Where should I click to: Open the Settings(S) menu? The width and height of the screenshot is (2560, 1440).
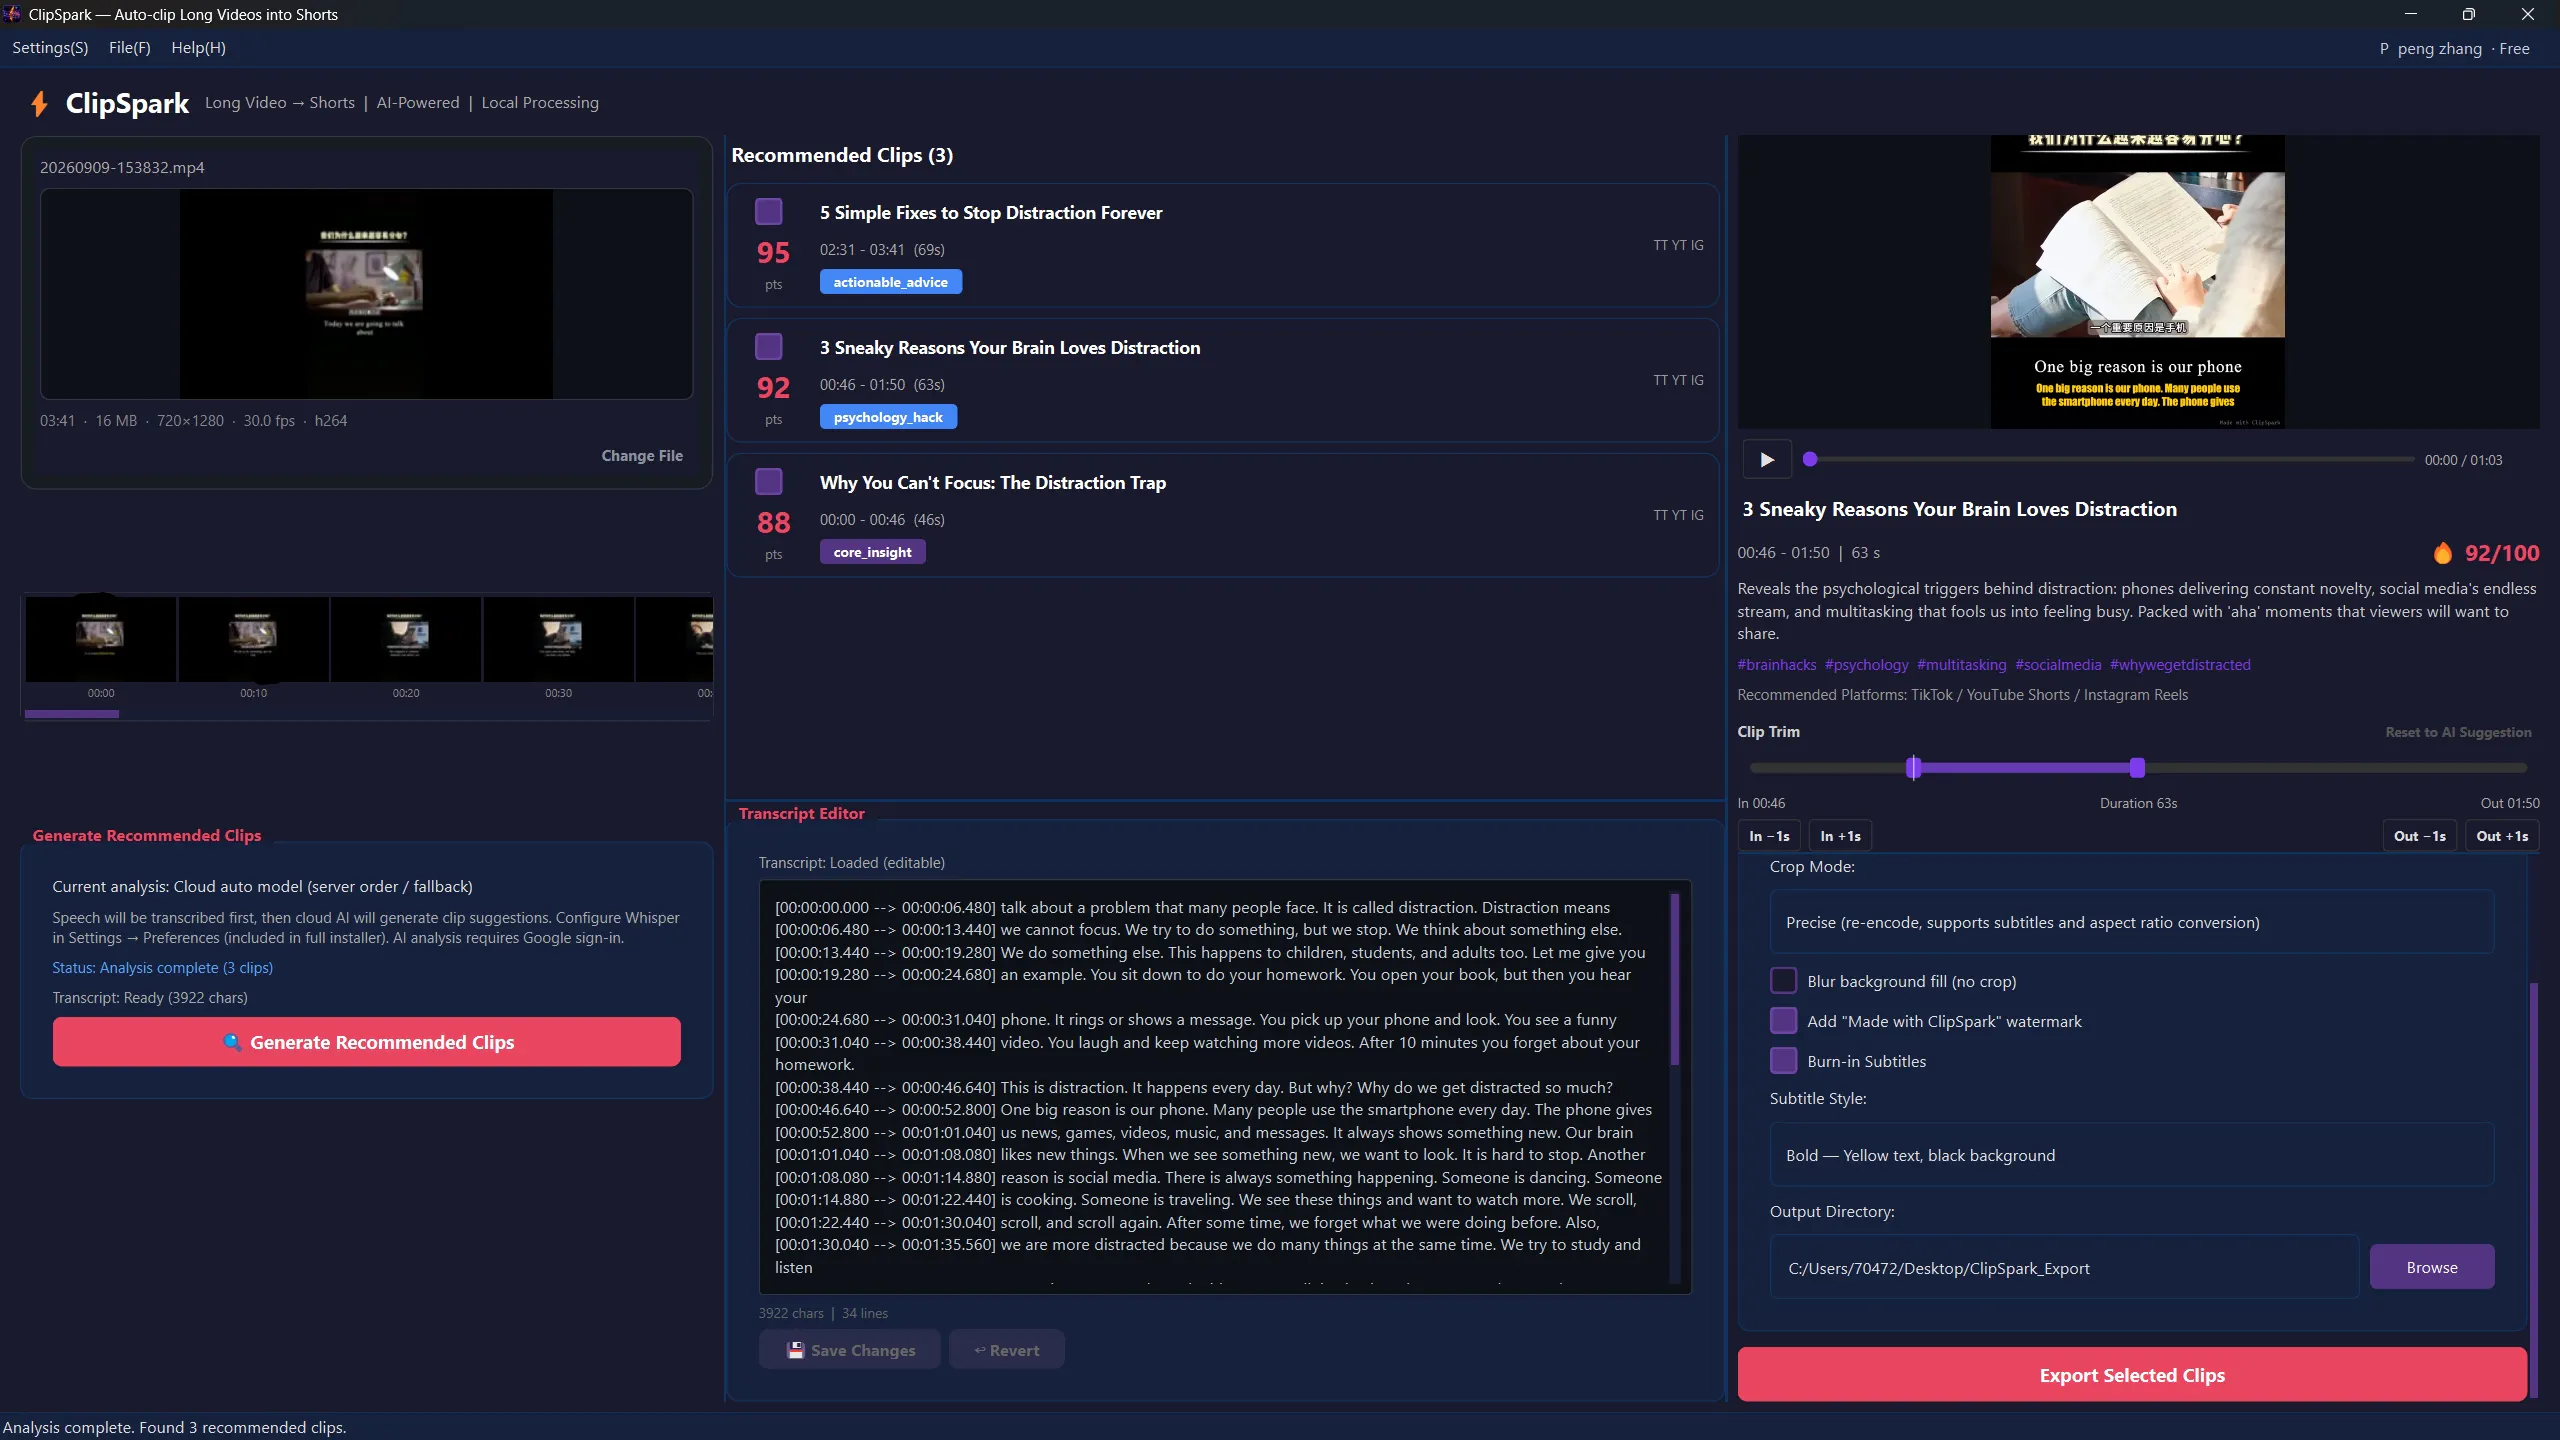click(x=50, y=48)
